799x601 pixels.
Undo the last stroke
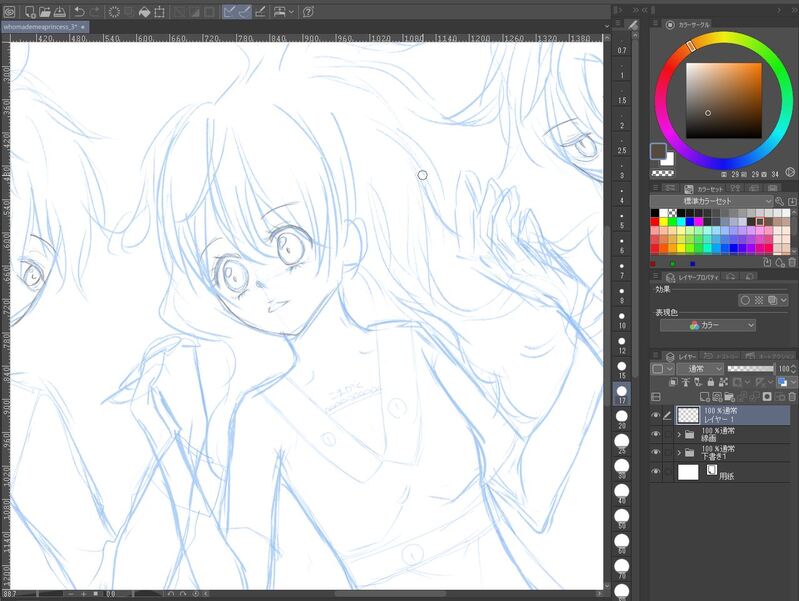click(79, 11)
